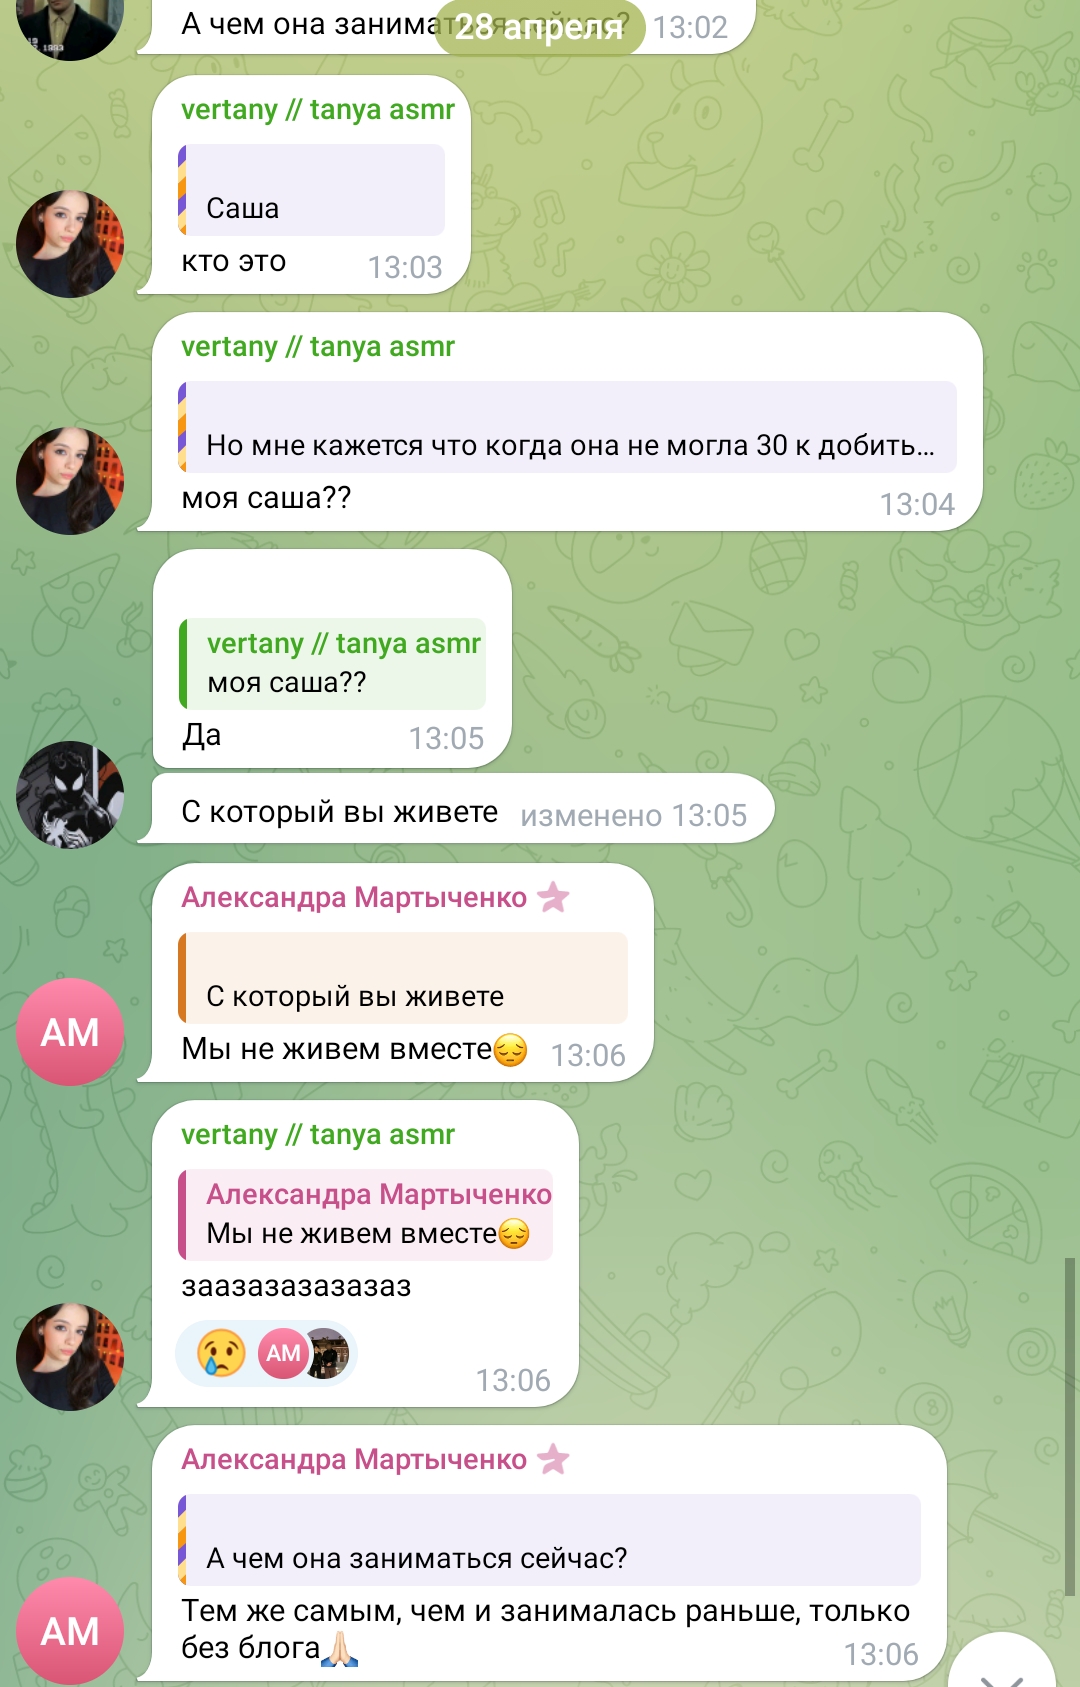This screenshot has height=1687, width=1080.
Task: Open vertany avatar next to 'кто это' message
Action: [x=70, y=244]
